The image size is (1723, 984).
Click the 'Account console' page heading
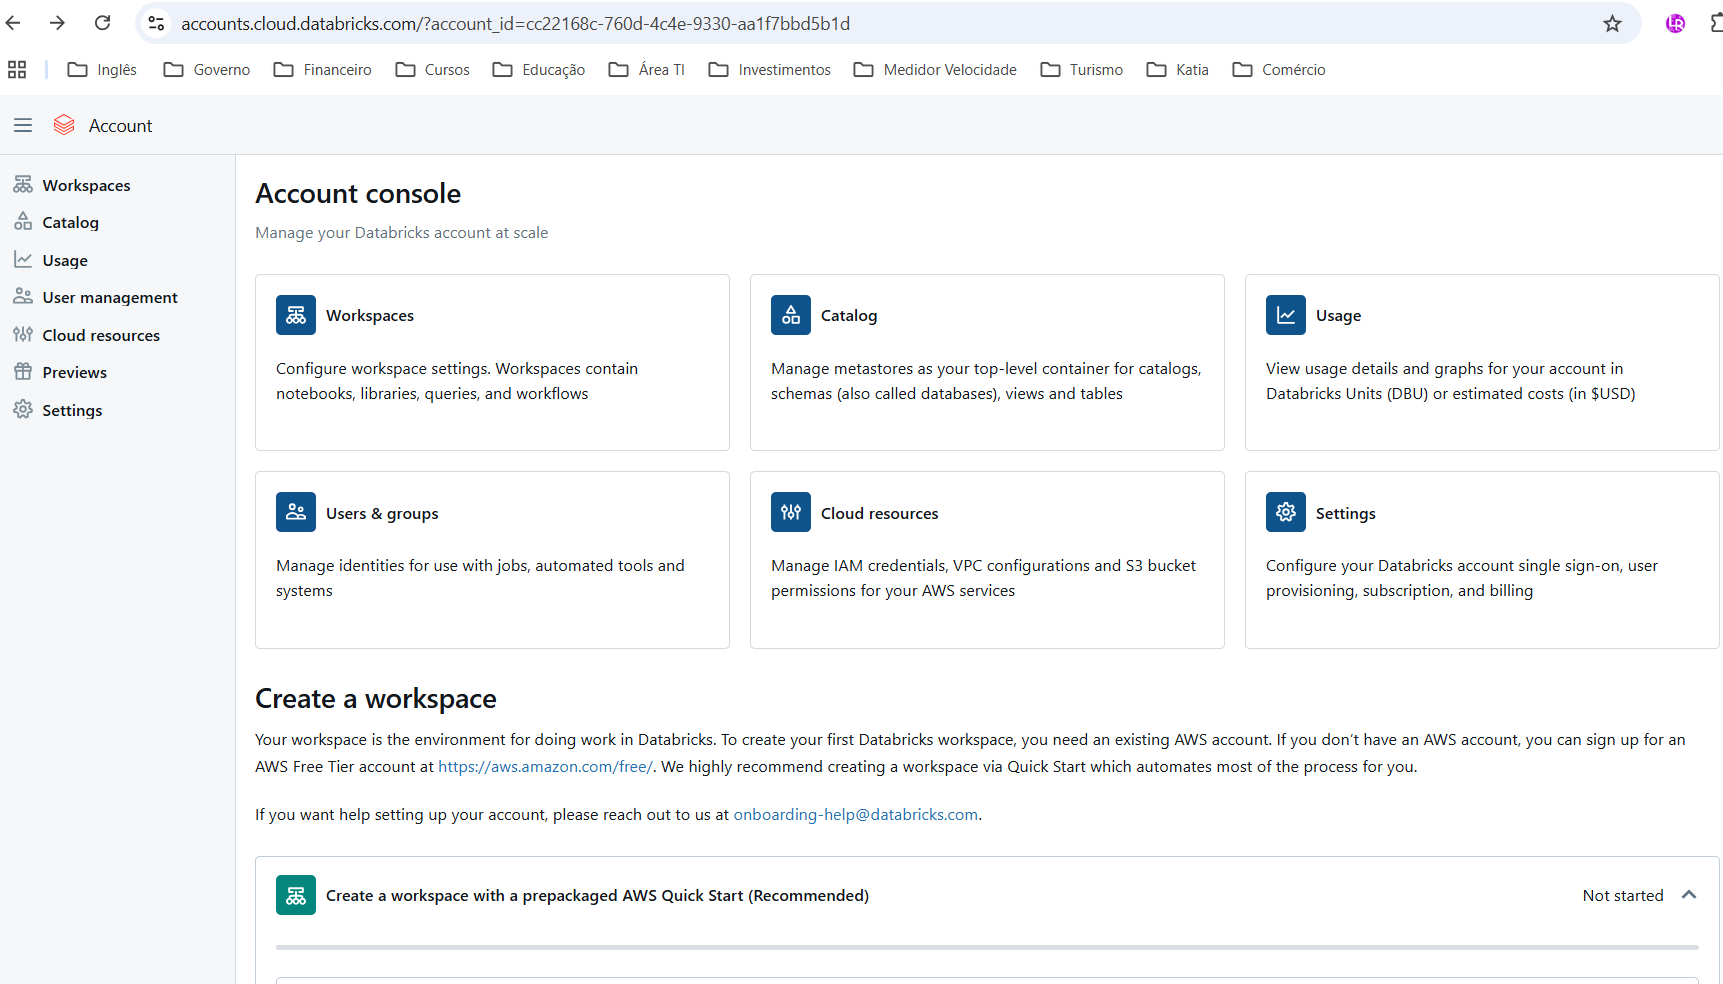[x=358, y=193]
